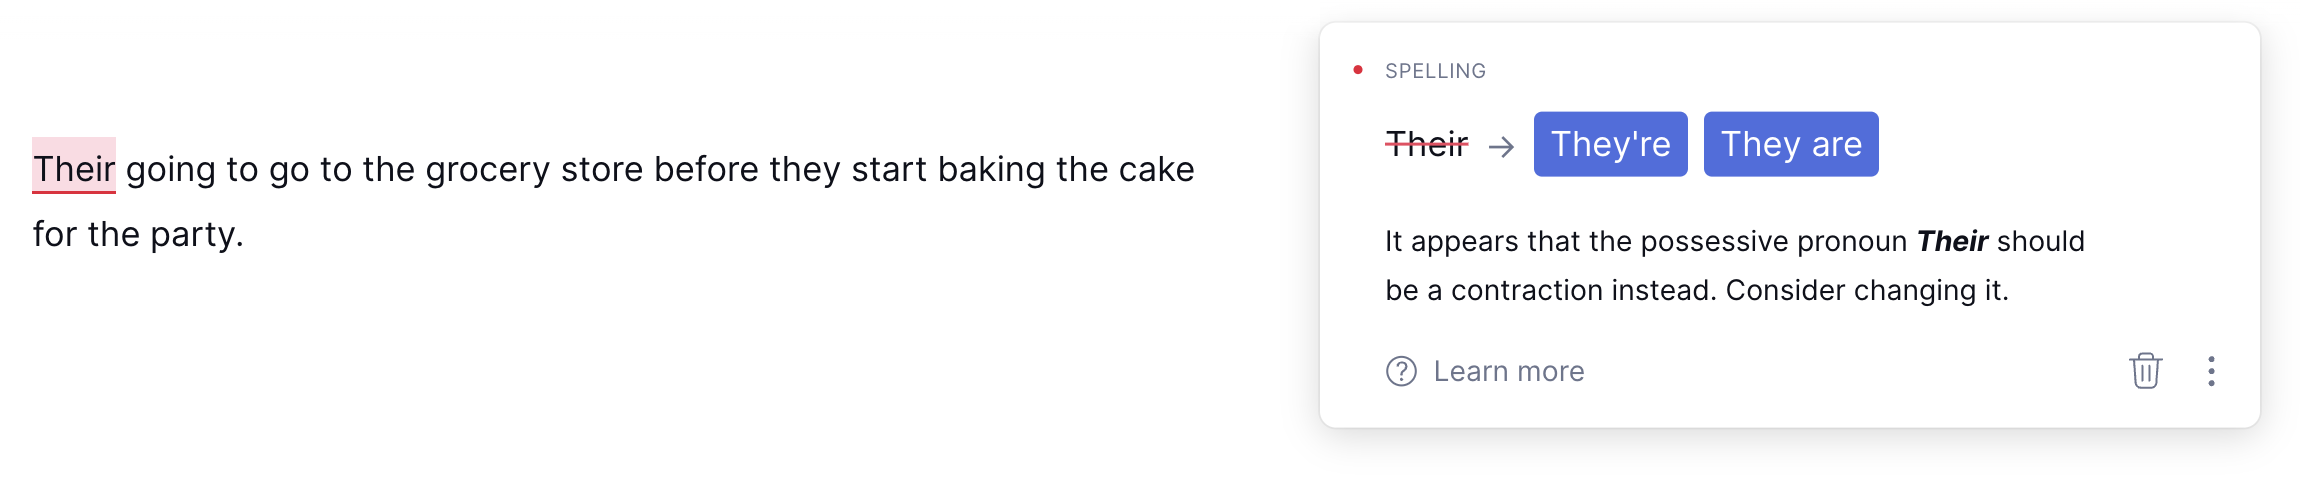Viewport: 2300px width, 498px height.
Task: Click the arrow icon beside struck-through Their
Action: click(x=1501, y=147)
